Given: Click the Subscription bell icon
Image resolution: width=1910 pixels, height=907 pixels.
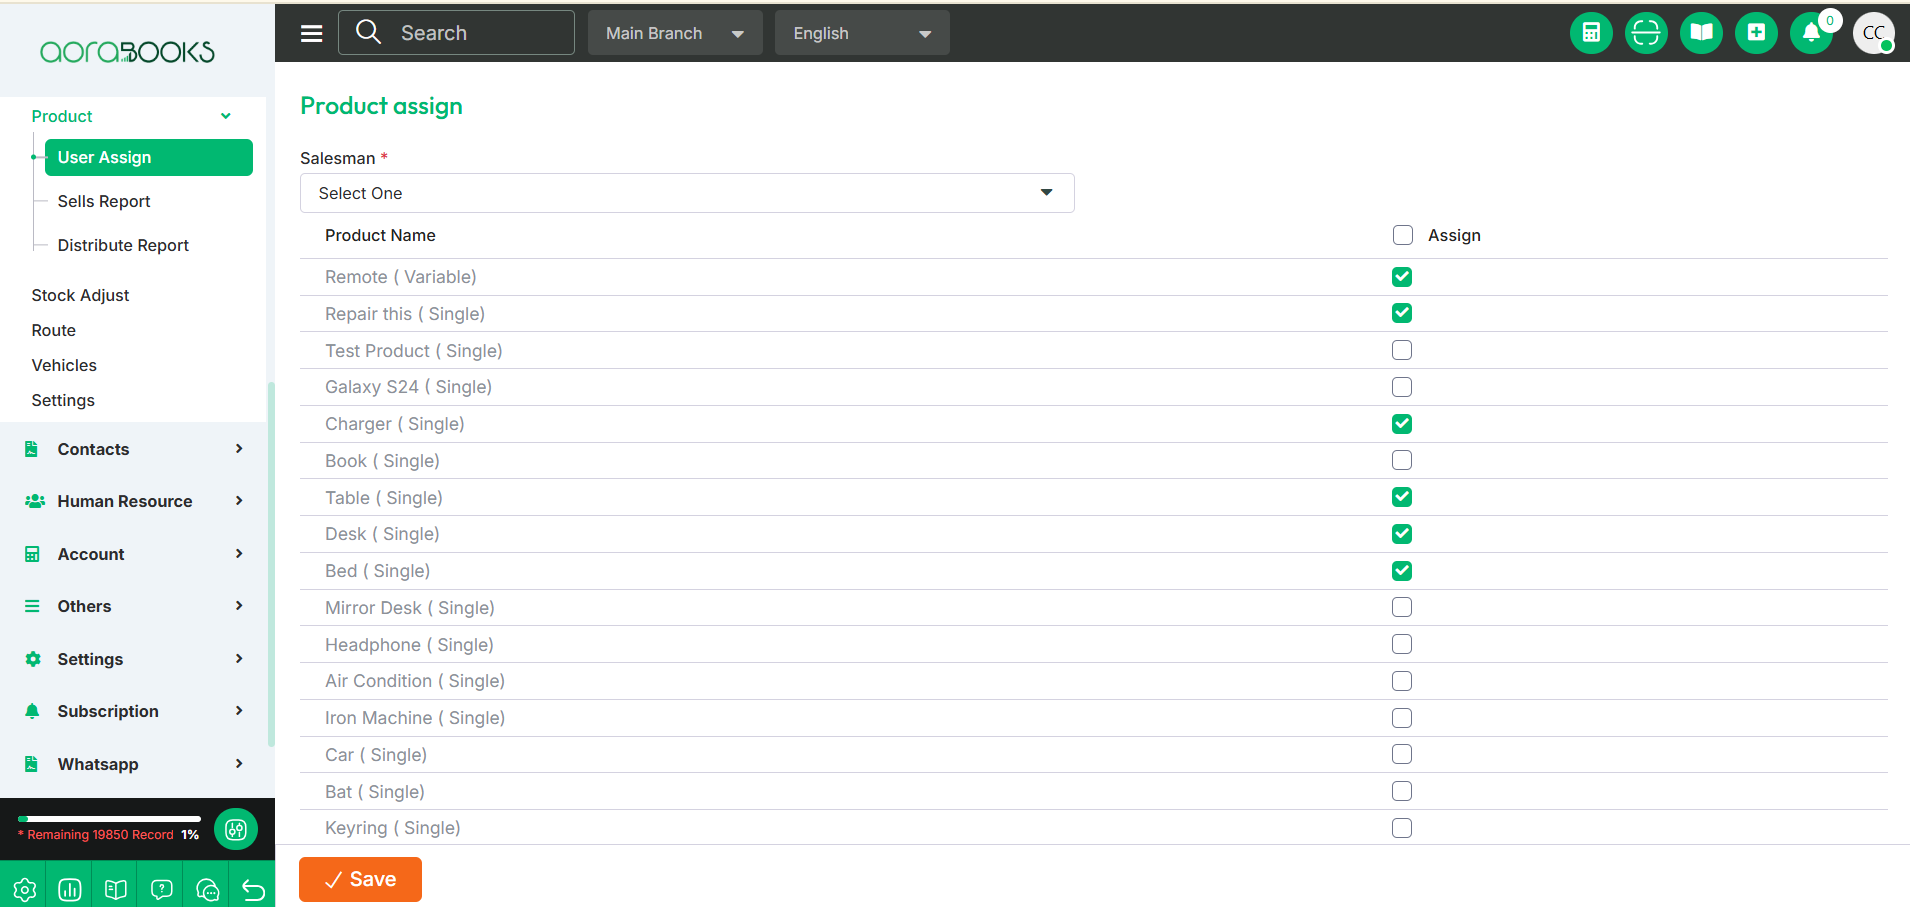Looking at the screenshot, I should click(32, 711).
